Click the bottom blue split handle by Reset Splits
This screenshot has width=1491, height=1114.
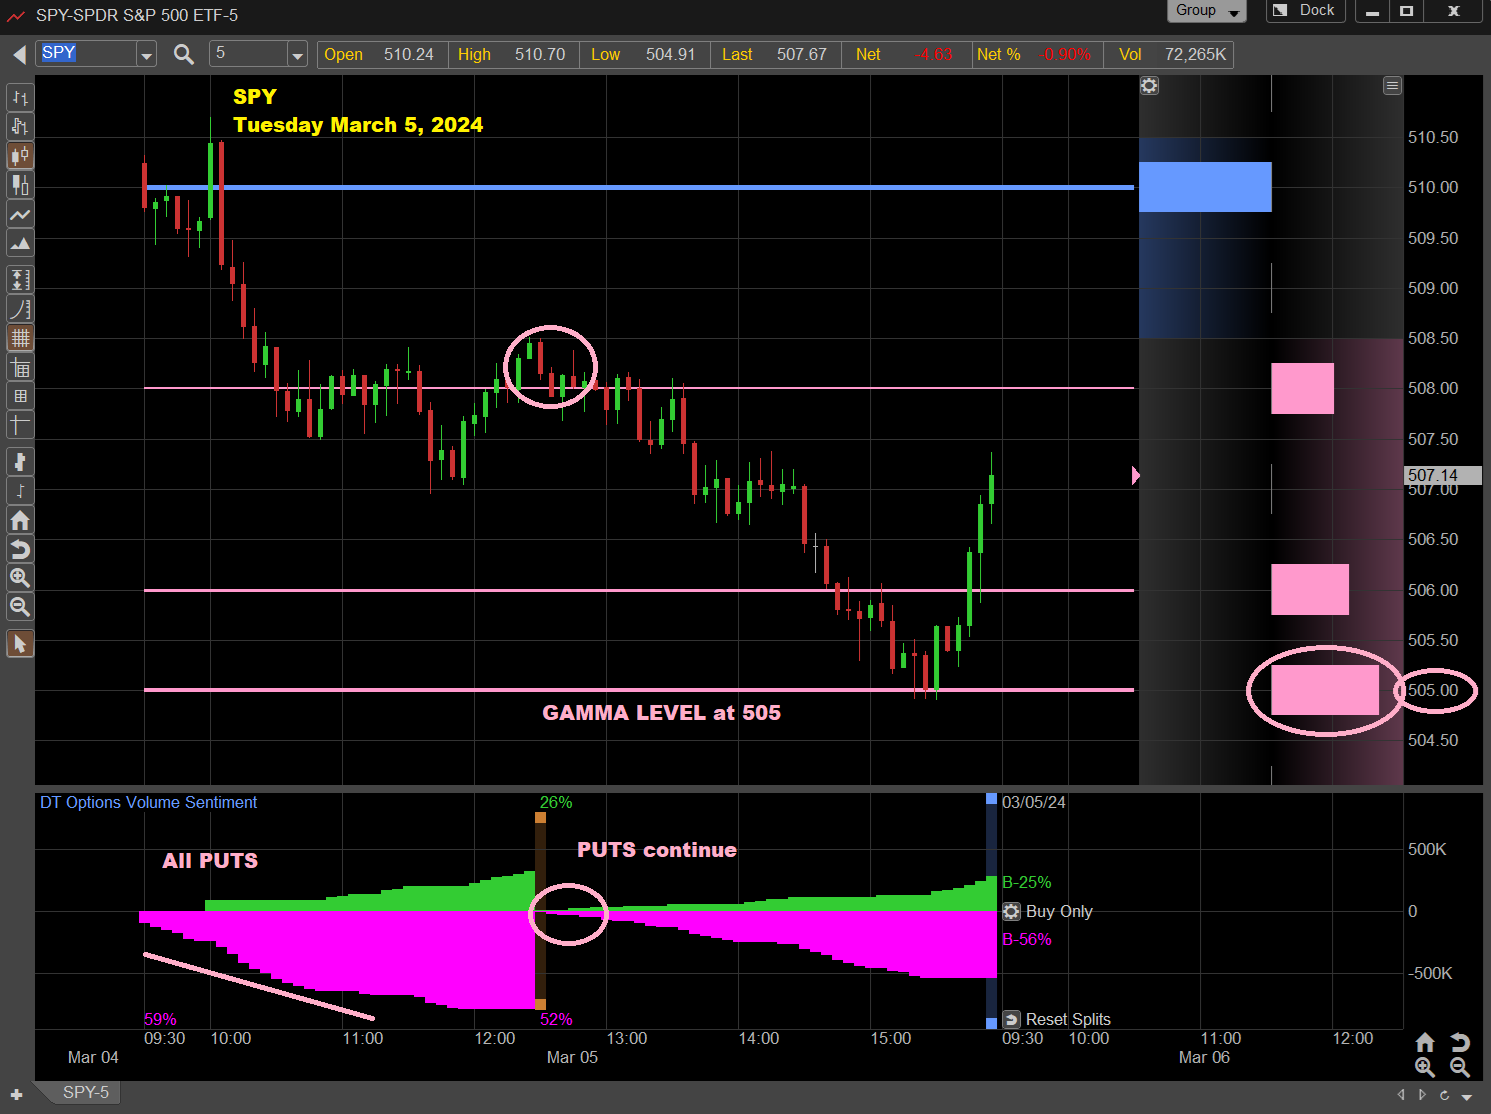click(991, 1023)
